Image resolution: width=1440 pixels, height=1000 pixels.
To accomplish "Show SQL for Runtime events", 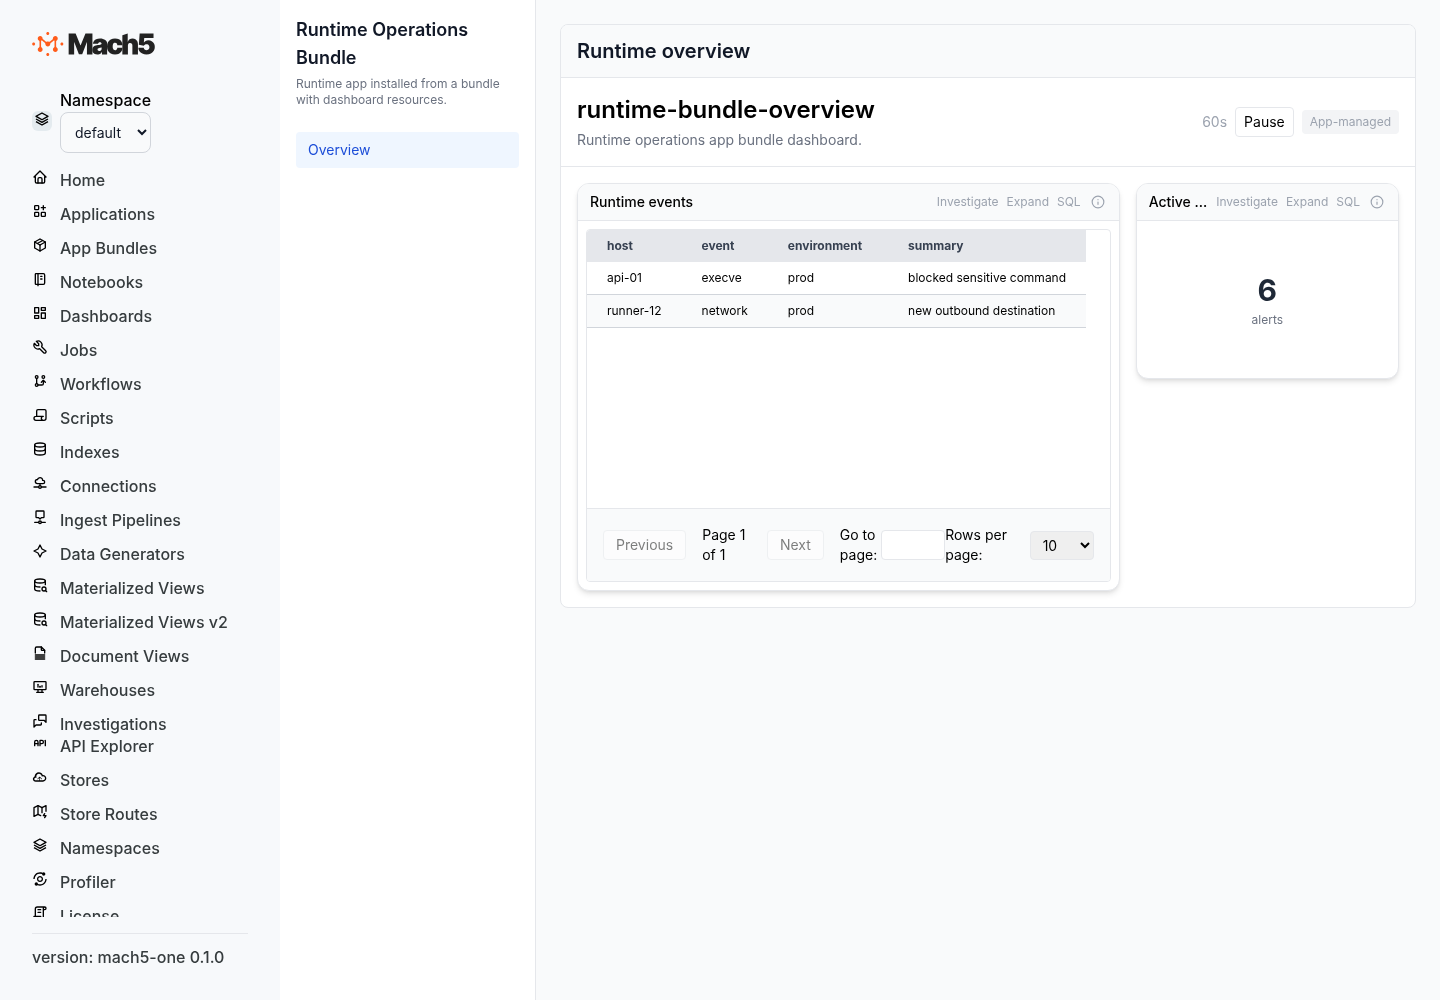I will pyautogui.click(x=1068, y=202).
